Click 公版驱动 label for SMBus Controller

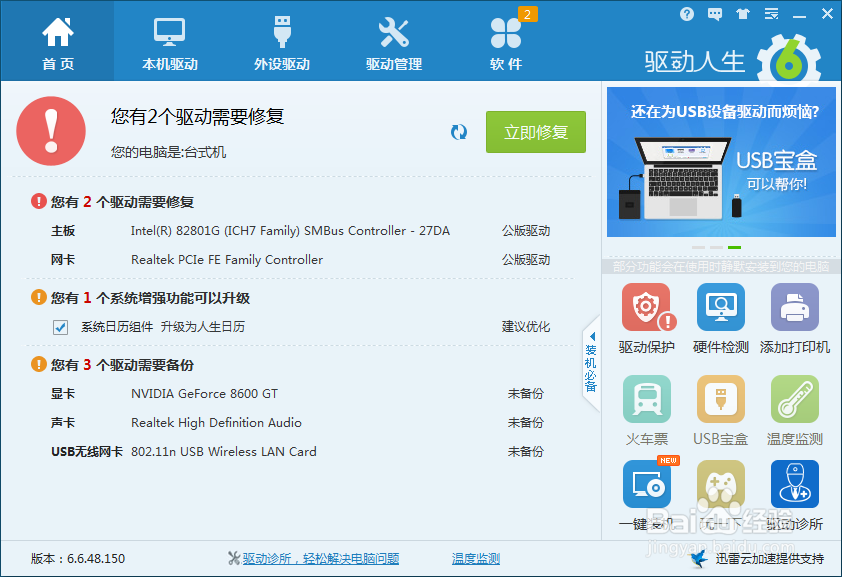pyautogui.click(x=526, y=231)
